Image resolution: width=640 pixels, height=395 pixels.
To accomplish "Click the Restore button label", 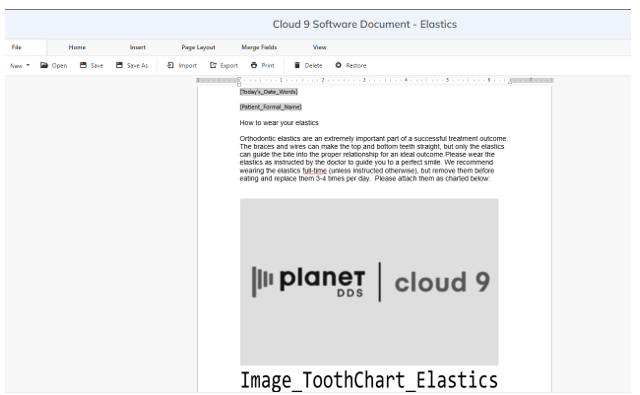I will (x=356, y=66).
